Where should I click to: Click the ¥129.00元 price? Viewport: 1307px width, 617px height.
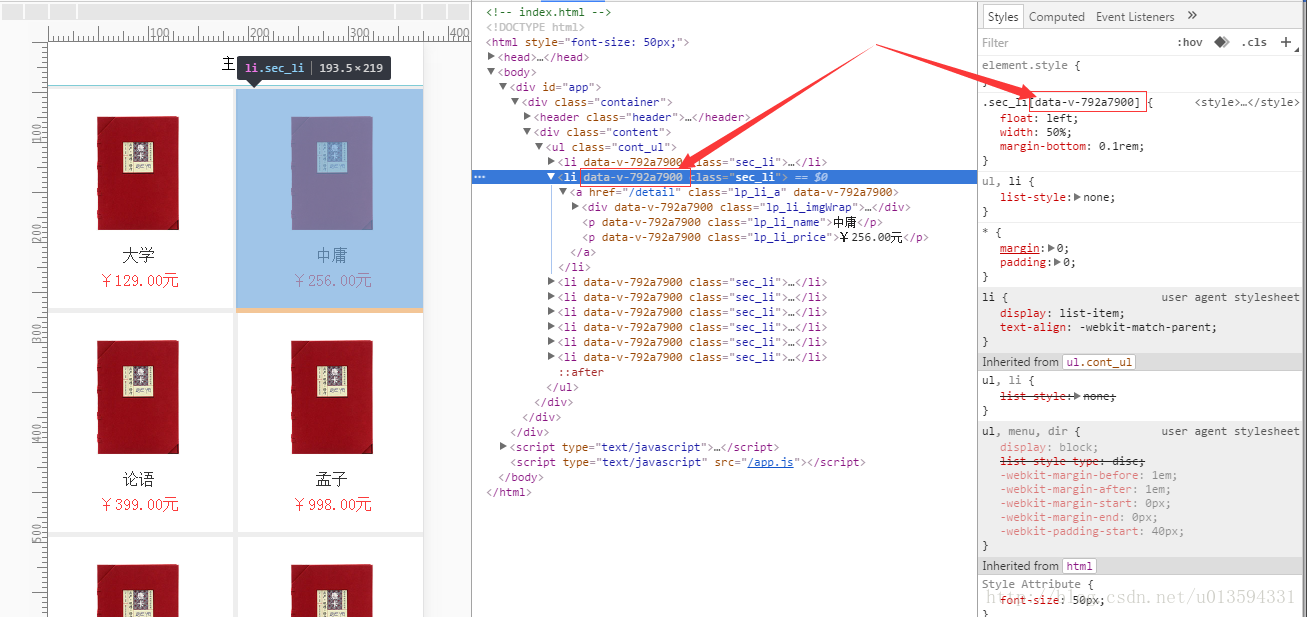(139, 281)
